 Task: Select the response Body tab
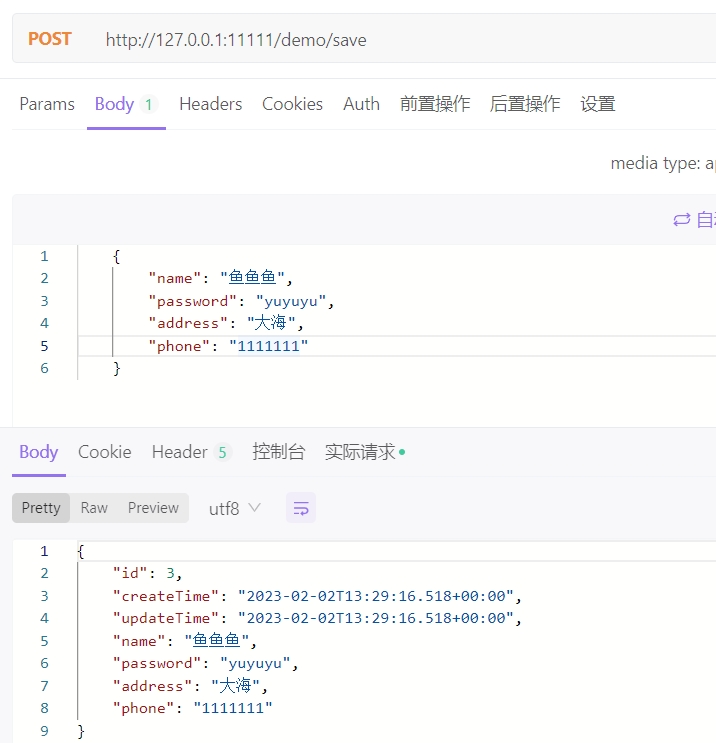click(x=38, y=452)
